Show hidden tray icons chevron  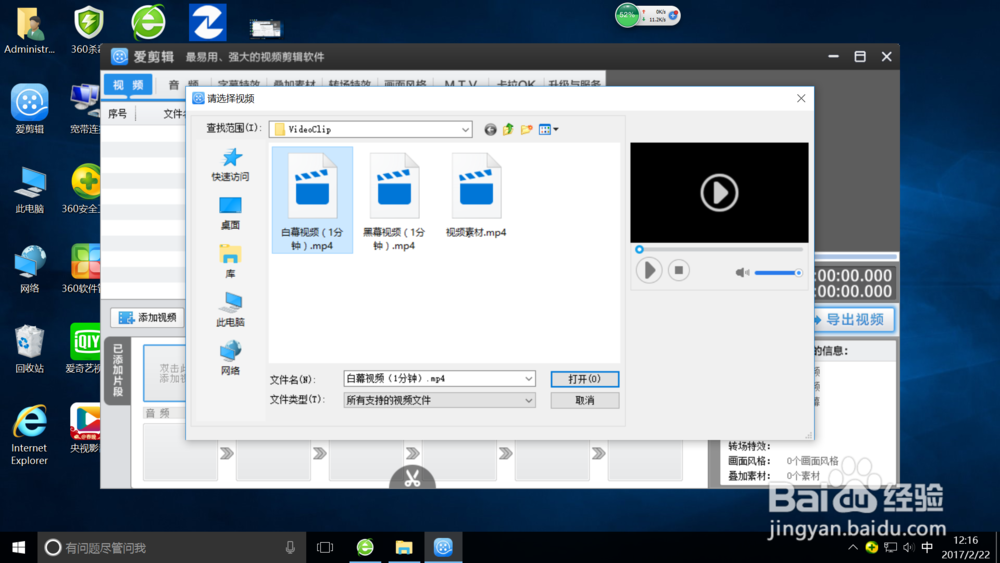[x=853, y=548]
